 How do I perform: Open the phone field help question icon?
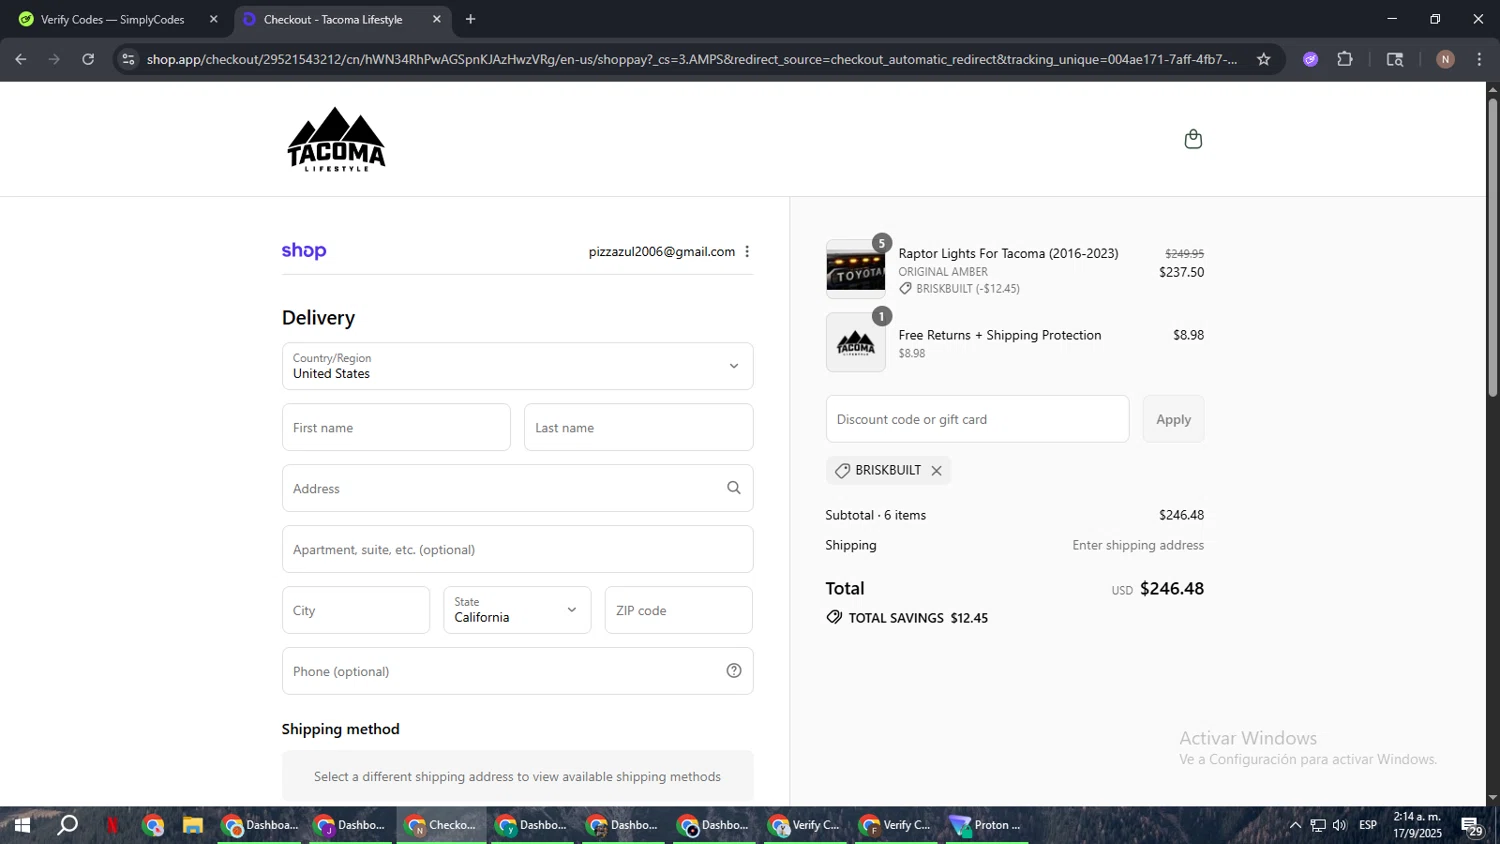coord(734,671)
